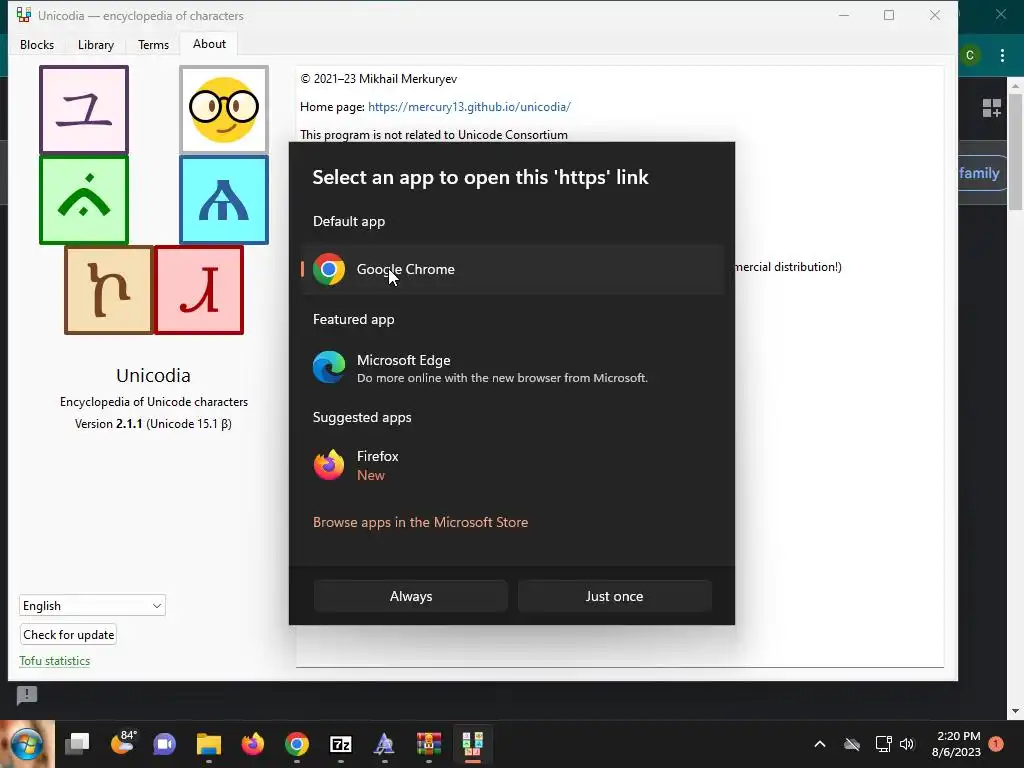Switch to the Blocks tab
1024x768 pixels.
[x=37, y=44]
